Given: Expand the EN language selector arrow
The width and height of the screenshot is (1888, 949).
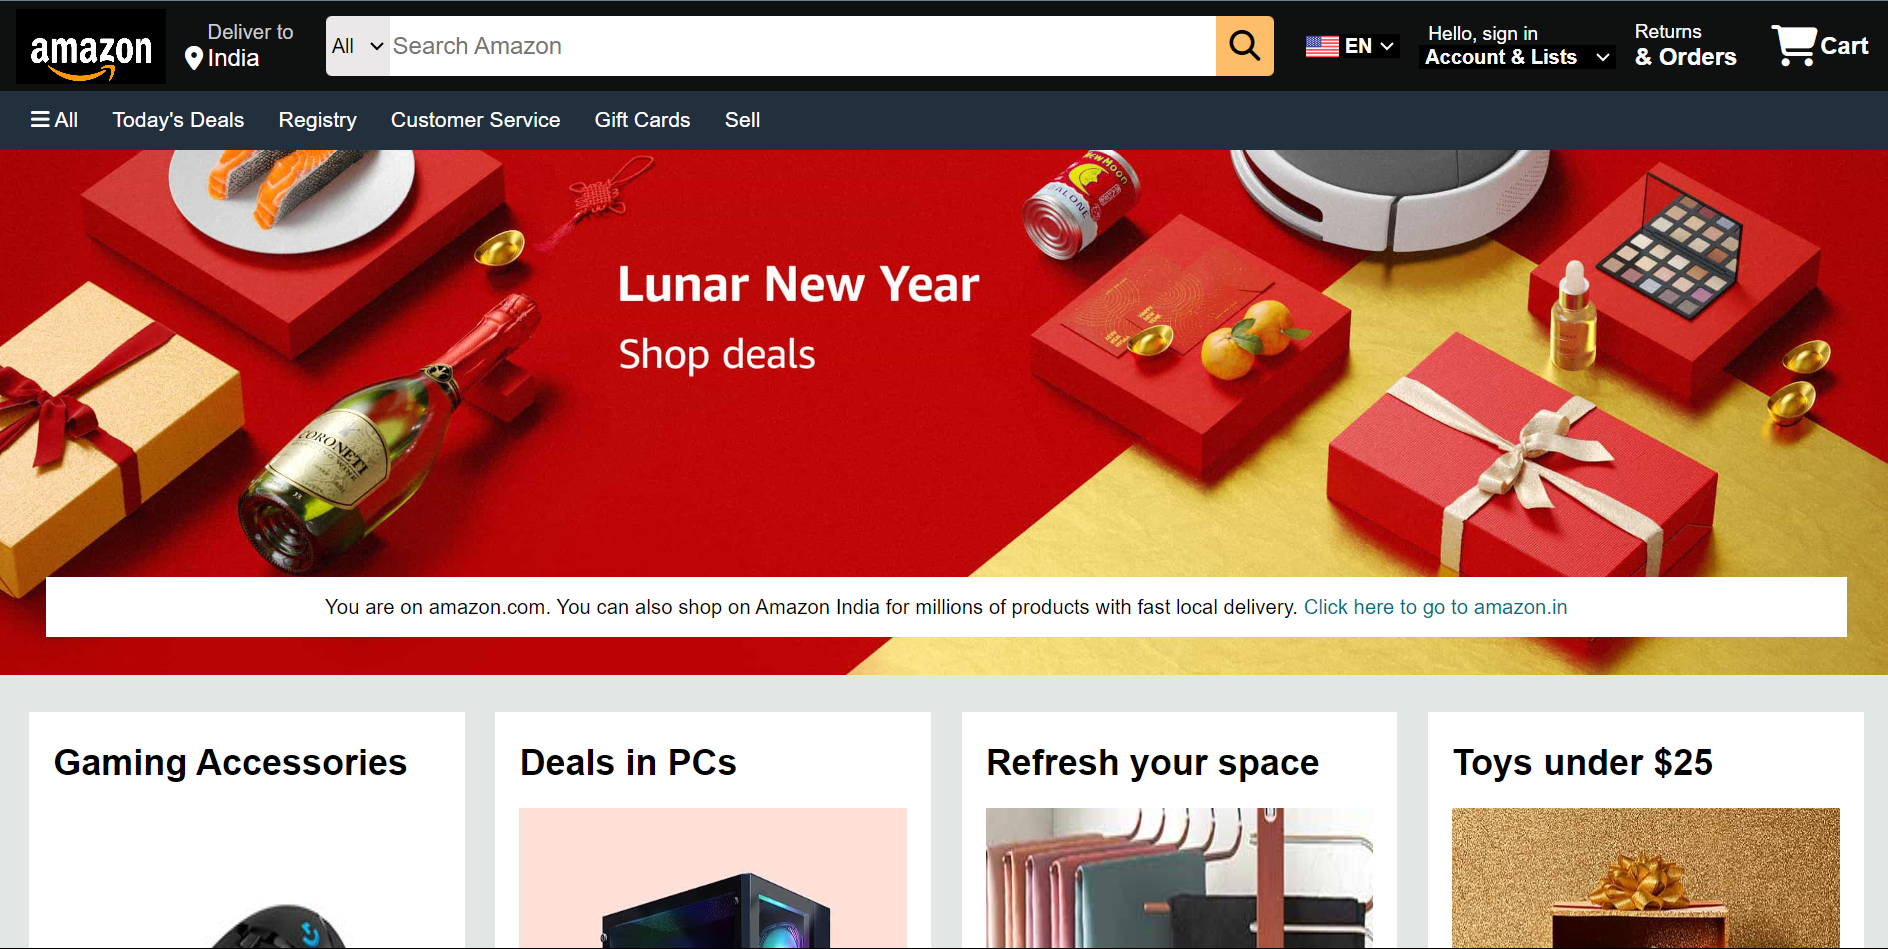Looking at the screenshot, I should pos(1387,46).
